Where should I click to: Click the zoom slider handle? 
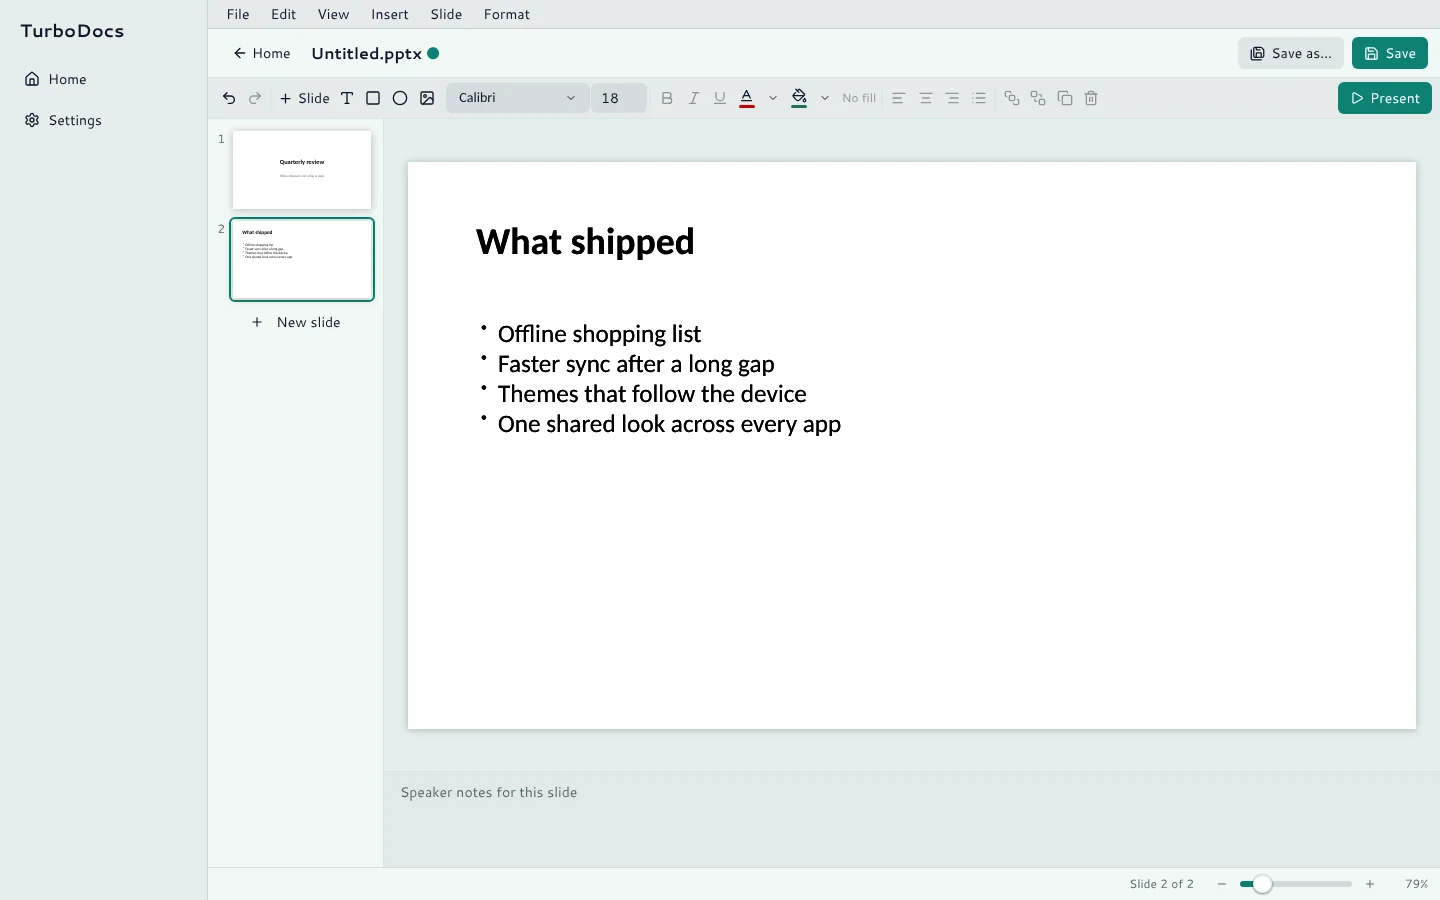pos(1263,884)
